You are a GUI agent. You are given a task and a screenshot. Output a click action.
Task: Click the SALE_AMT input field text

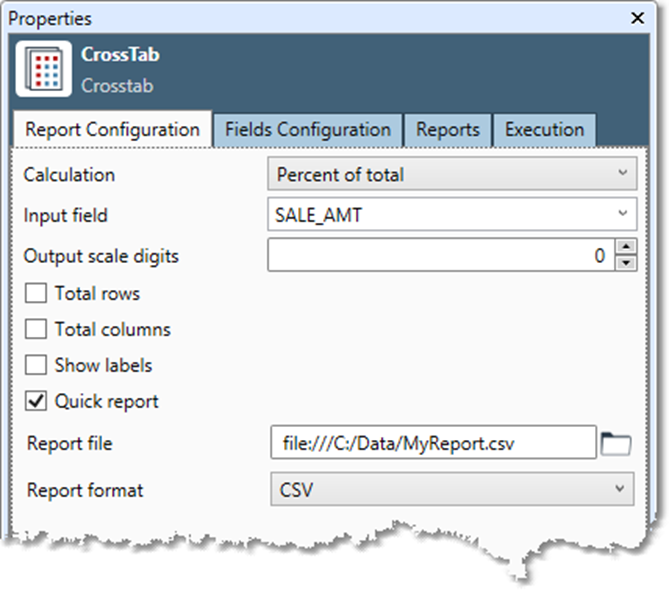320,214
